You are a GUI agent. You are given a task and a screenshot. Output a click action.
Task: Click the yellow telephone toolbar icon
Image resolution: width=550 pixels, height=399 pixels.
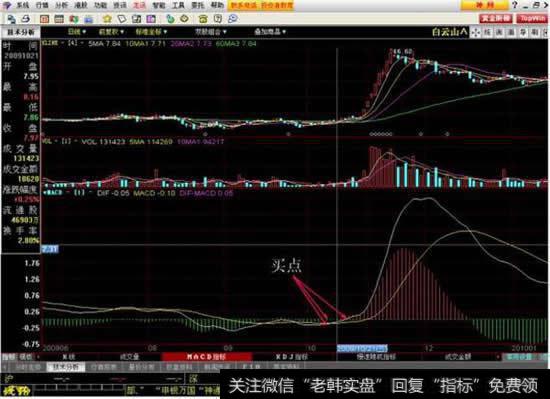203,19
